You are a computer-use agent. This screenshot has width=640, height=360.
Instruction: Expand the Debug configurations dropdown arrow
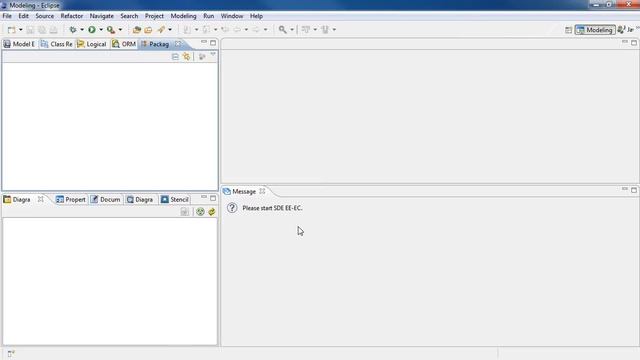(82, 30)
